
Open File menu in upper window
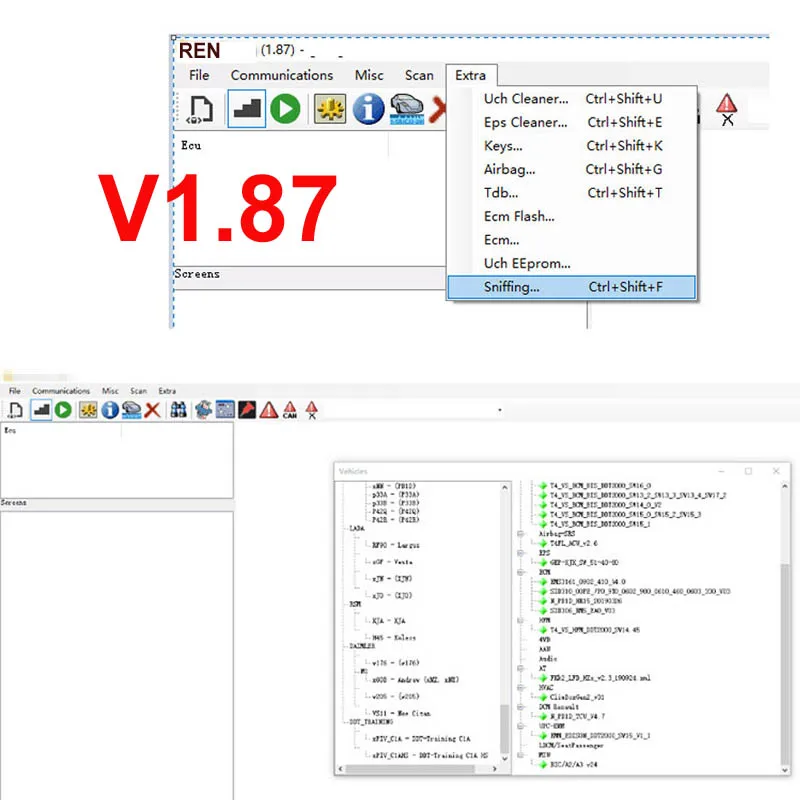[199, 75]
